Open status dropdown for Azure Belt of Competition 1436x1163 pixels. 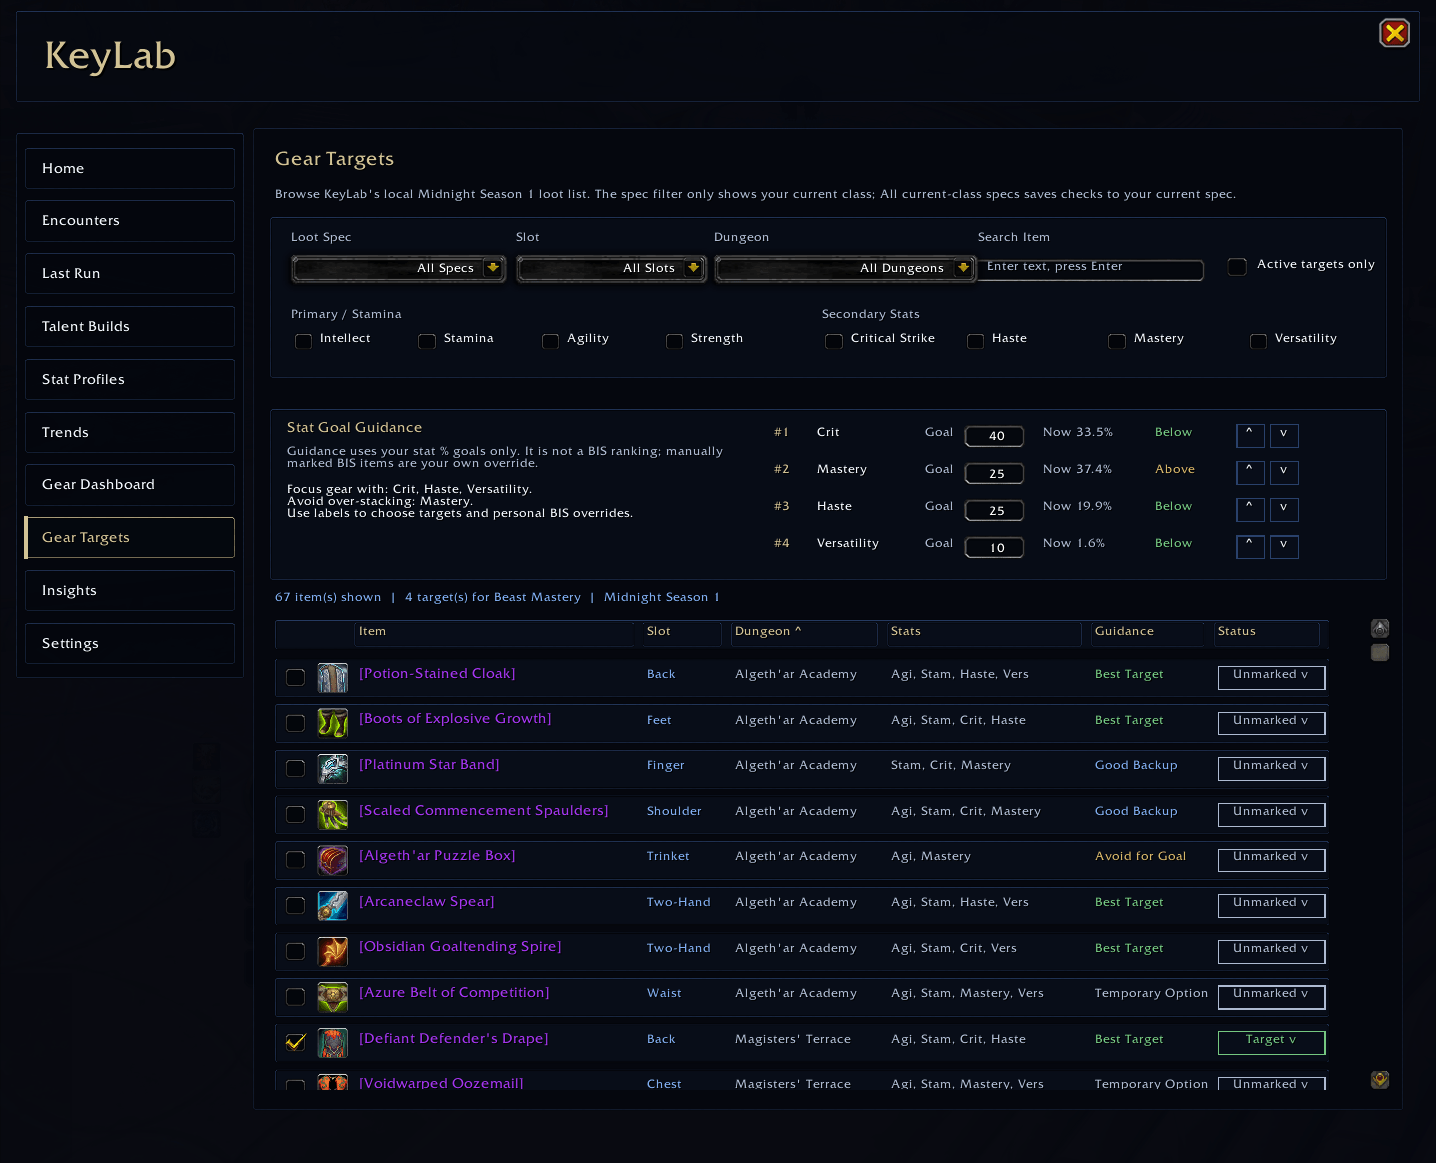1271,996
